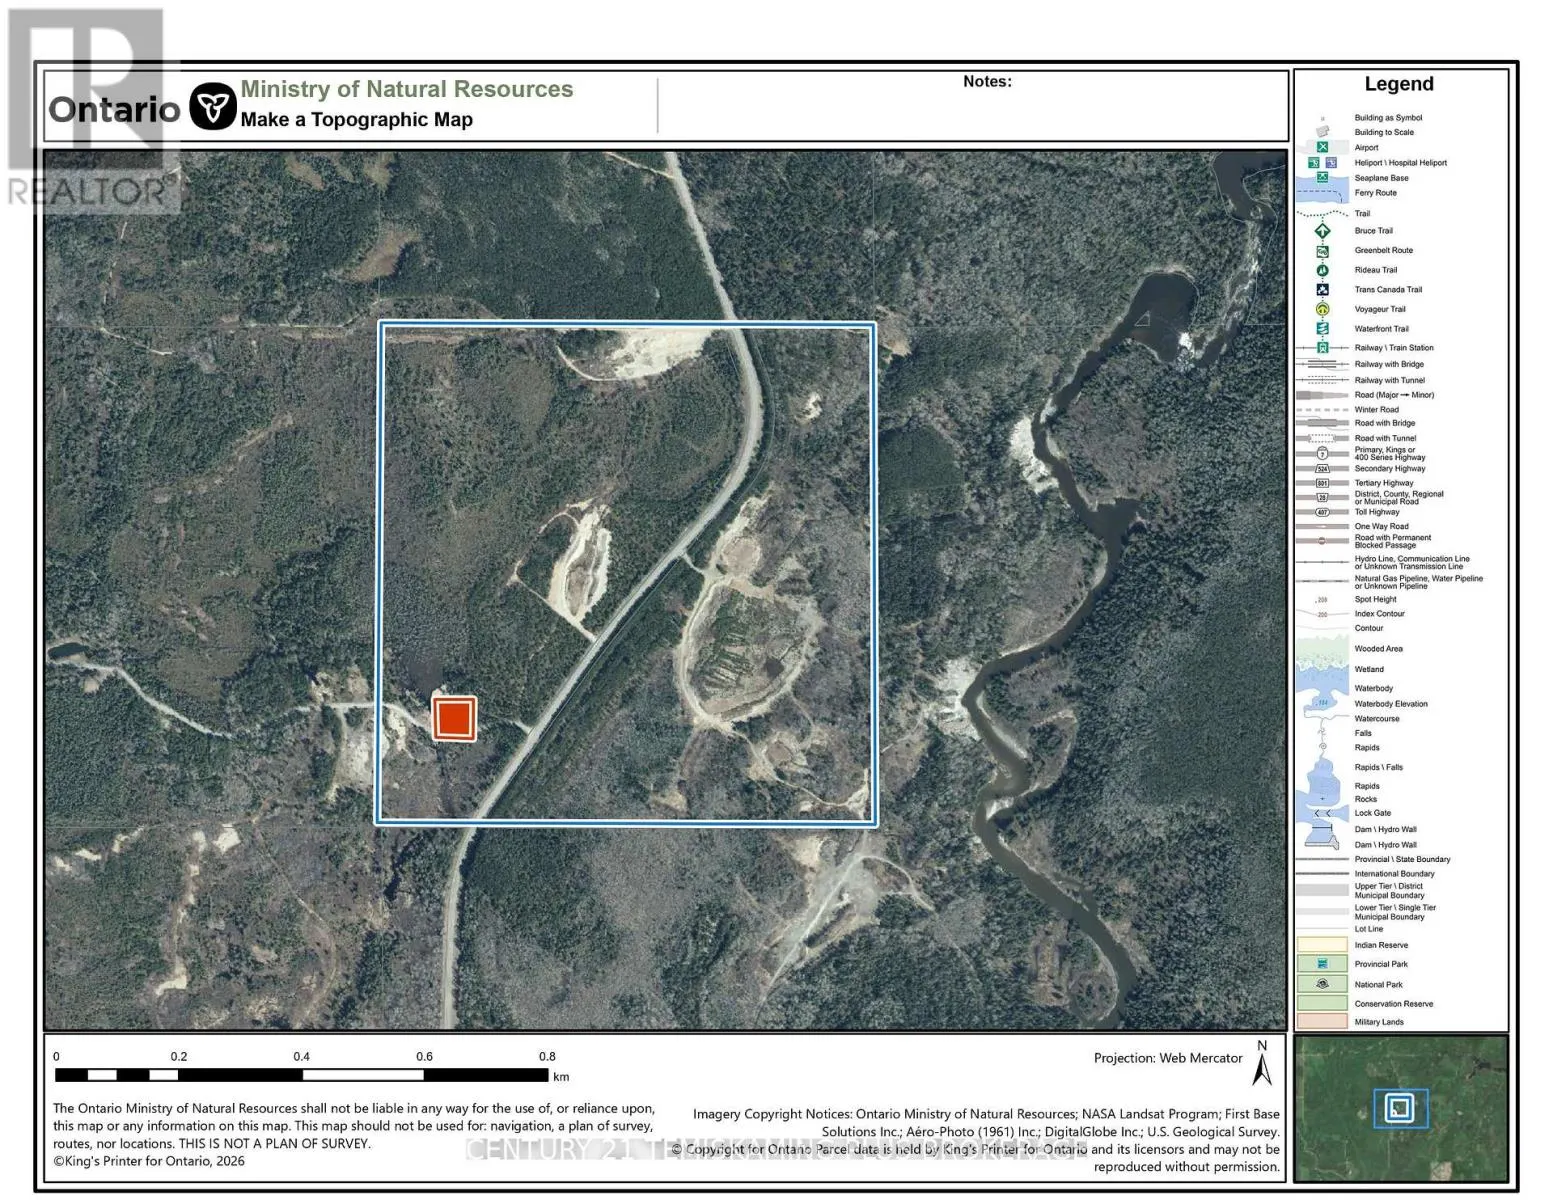Click the distance scale bar
Viewport: 1553px width, 1200px height.
pyautogui.click(x=302, y=1076)
